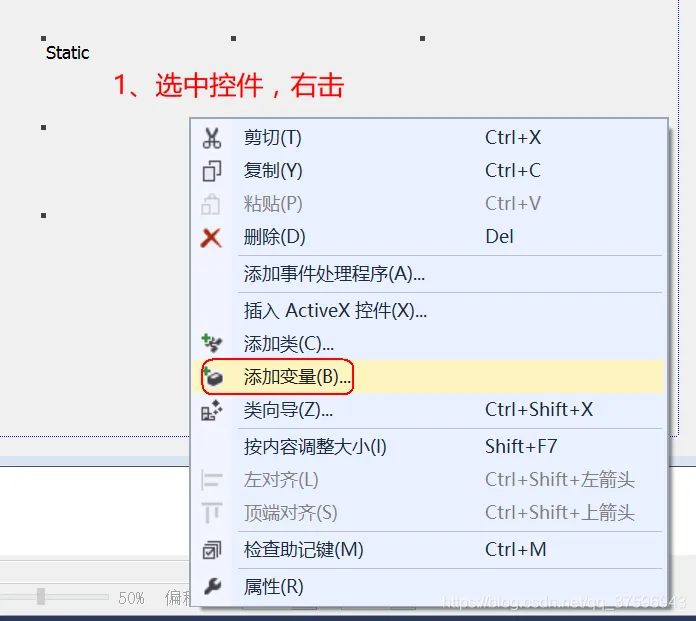
Task: Click the class wizard icon beside 类向导(Z)
Action: tap(212, 410)
